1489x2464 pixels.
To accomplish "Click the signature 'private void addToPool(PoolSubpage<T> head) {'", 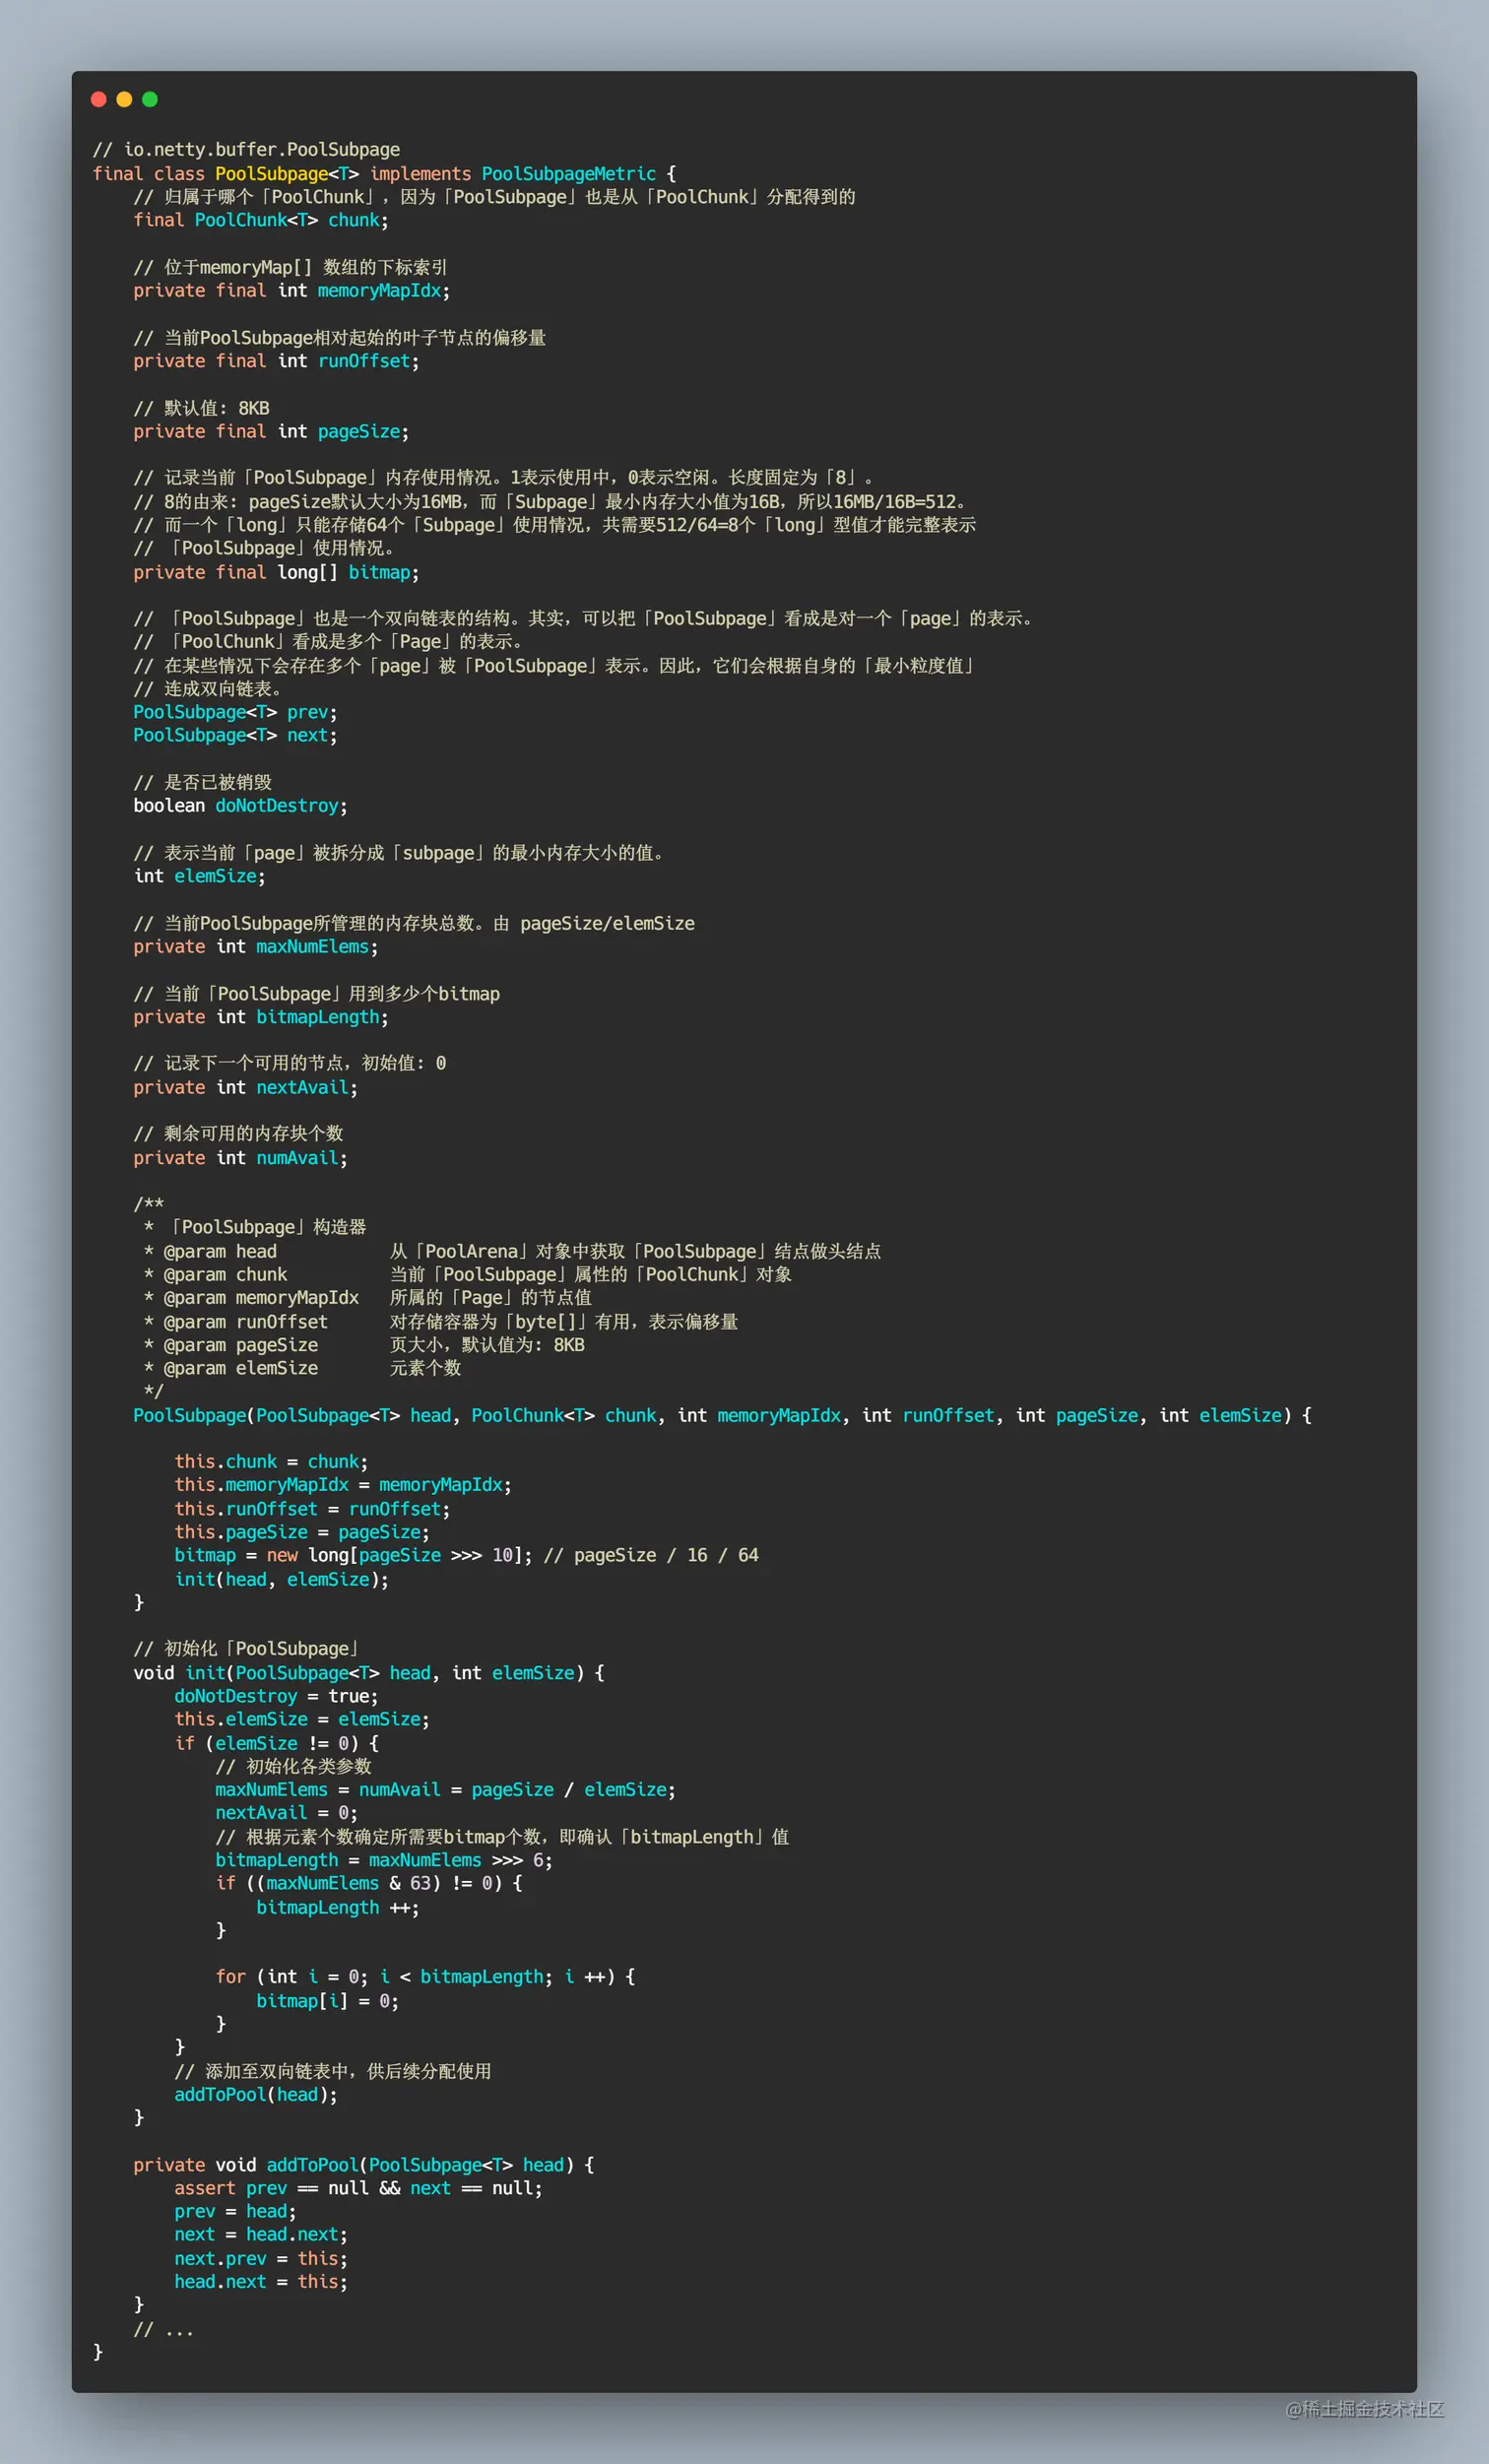I will pos(364,2165).
